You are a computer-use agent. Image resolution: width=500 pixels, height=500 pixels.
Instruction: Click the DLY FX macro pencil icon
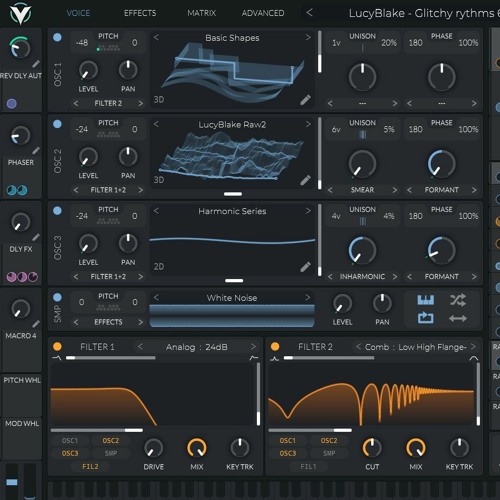click(36, 237)
